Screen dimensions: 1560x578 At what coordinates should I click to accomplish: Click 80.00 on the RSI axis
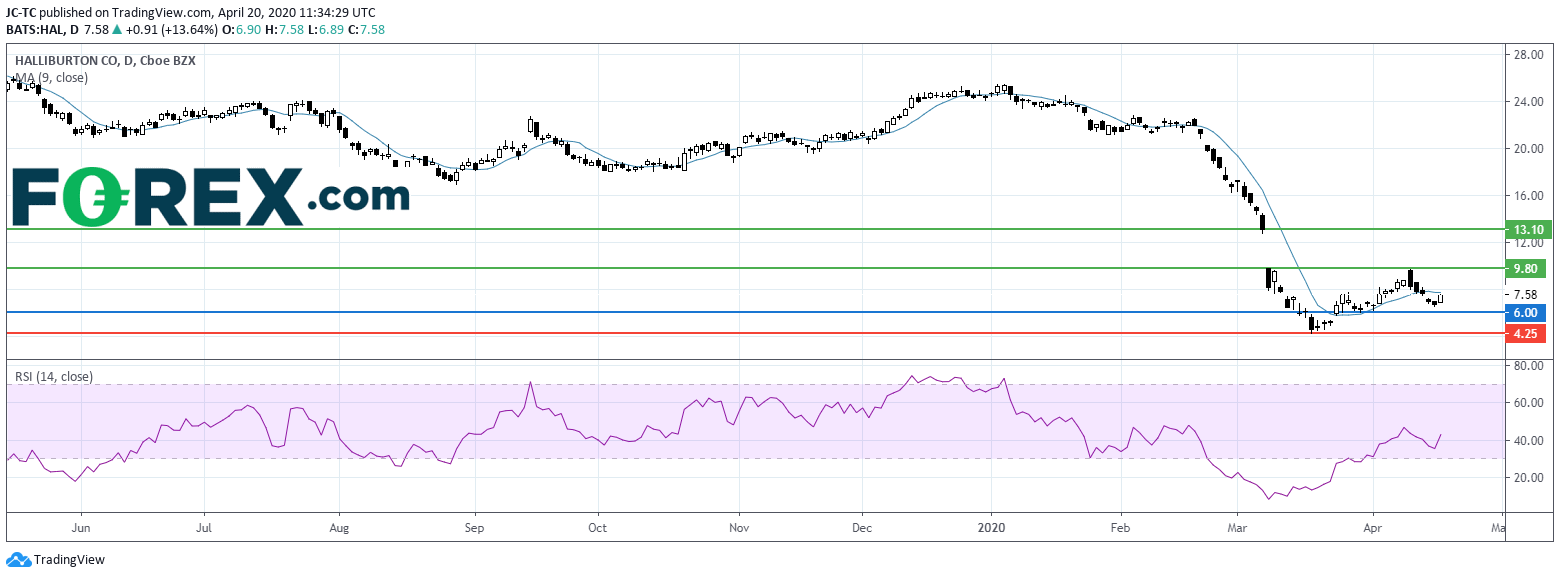(x=1528, y=366)
